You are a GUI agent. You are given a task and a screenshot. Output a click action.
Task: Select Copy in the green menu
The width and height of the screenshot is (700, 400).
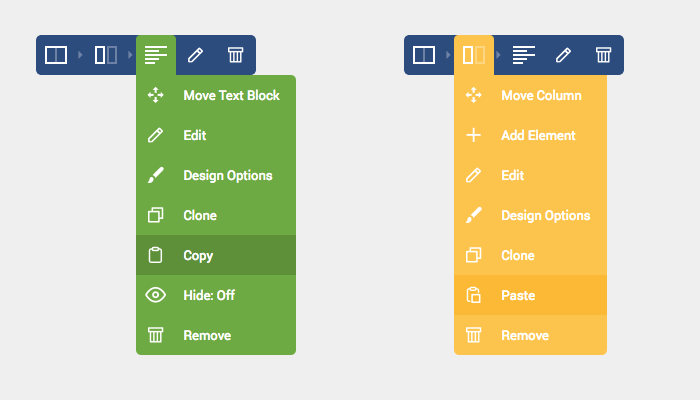click(x=216, y=255)
